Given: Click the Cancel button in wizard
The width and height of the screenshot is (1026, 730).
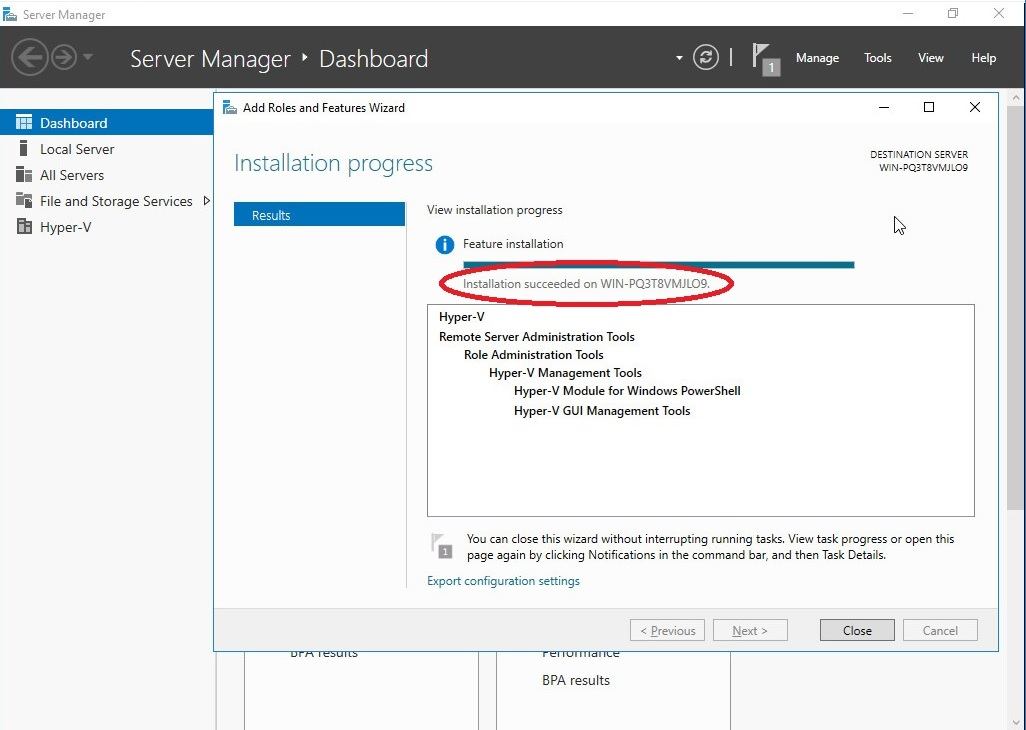Looking at the screenshot, I should [x=940, y=631].
